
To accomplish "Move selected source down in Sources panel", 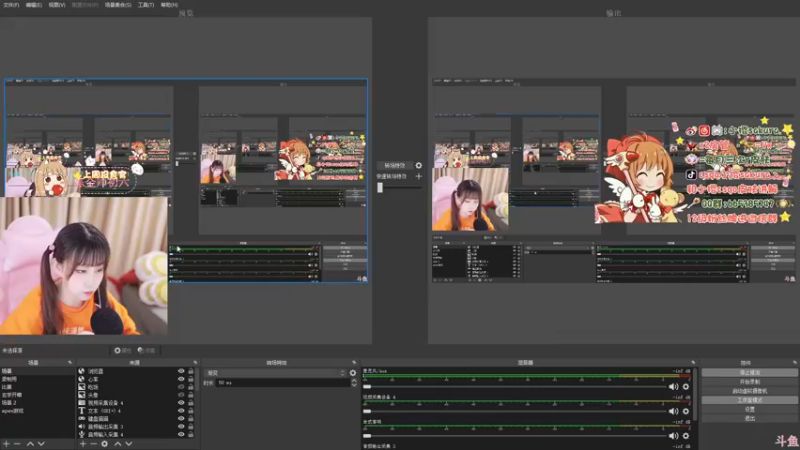I will pos(129,444).
